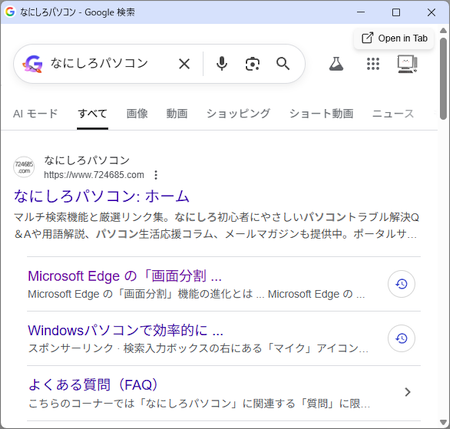450x429 pixels.
Task: Open the ニュース tab
Action: pyautogui.click(x=393, y=114)
